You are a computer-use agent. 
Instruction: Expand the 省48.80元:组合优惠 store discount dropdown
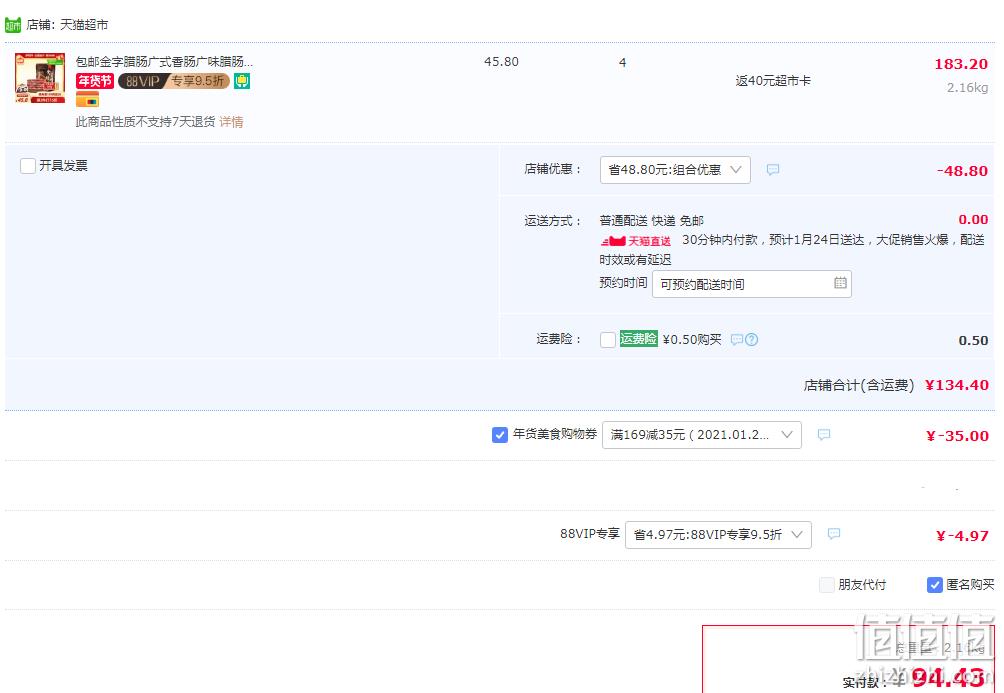pyautogui.click(x=675, y=170)
